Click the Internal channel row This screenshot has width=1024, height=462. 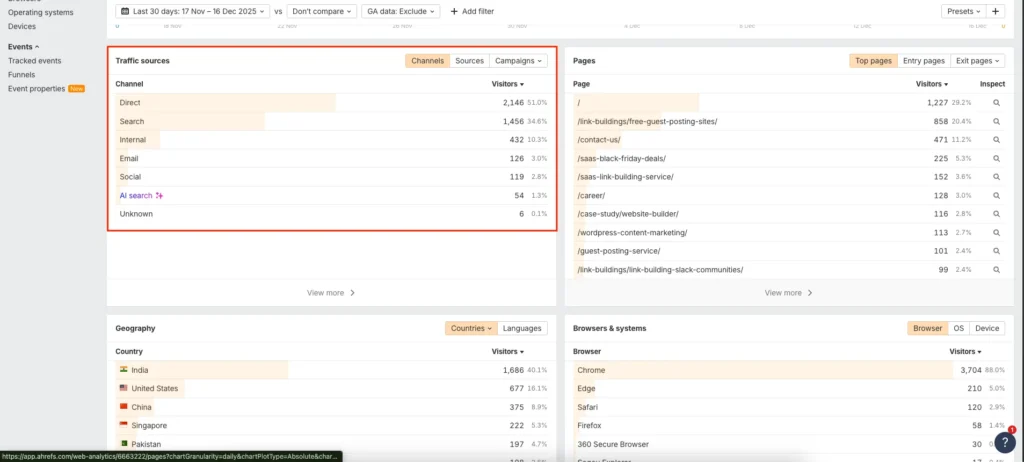[332, 140]
